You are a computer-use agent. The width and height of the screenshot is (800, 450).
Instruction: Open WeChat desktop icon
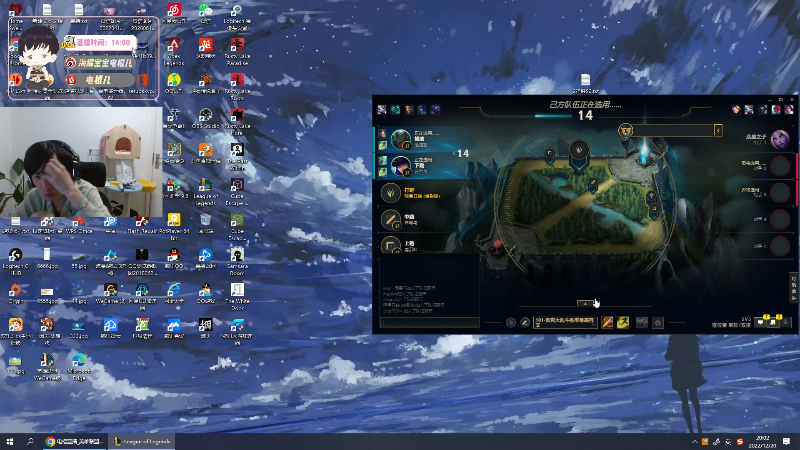(206, 13)
